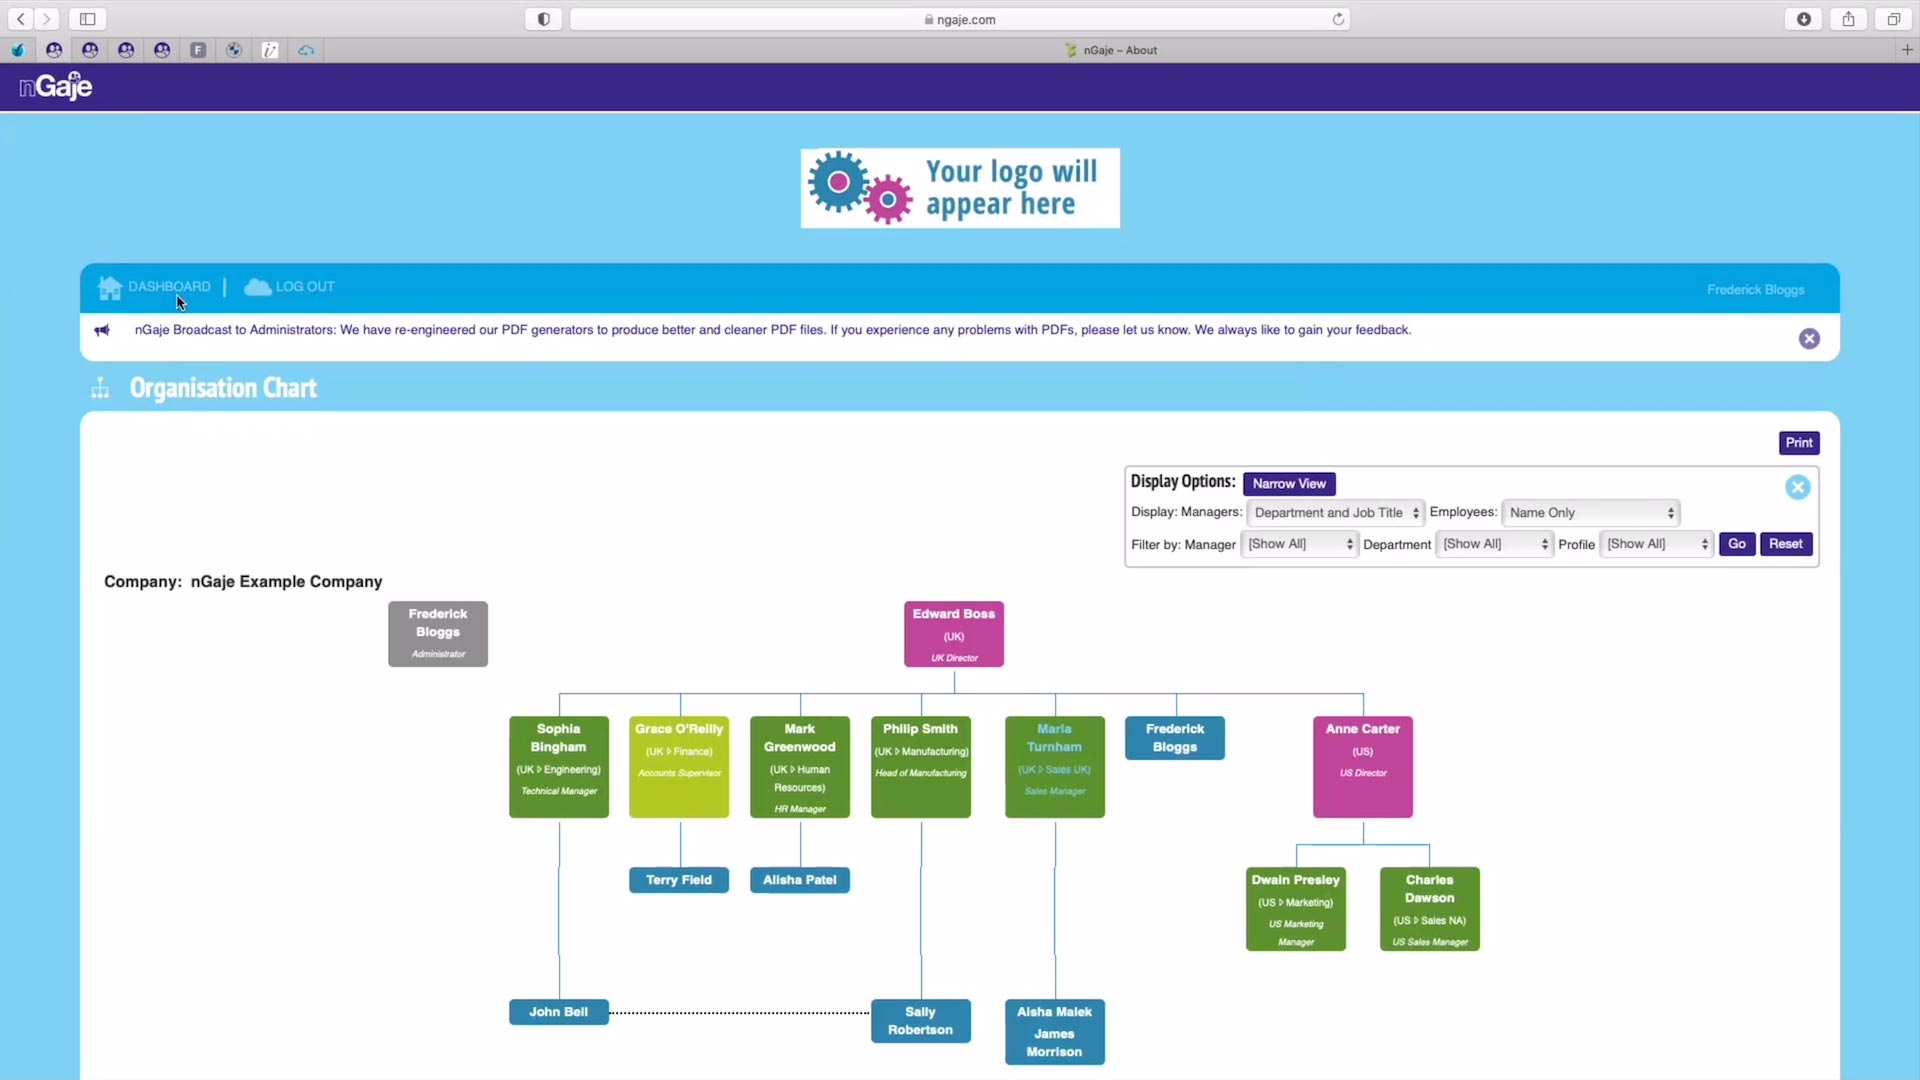Click the Safari back arrow
1920x1080 pixels.
click(21, 19)
